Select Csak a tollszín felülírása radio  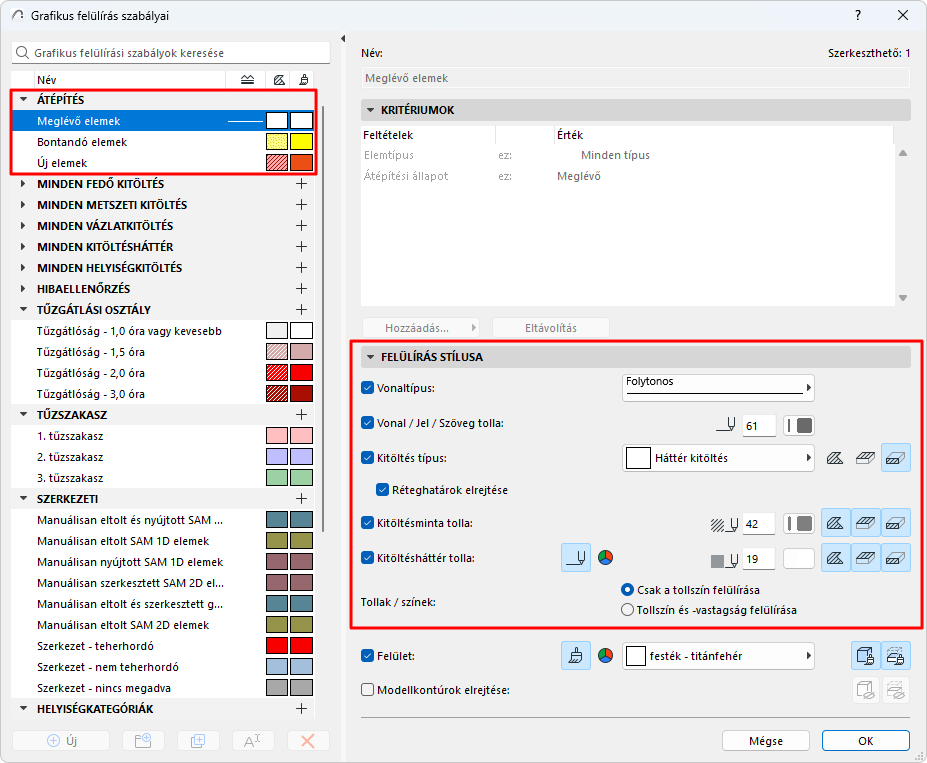coord(627,589)
